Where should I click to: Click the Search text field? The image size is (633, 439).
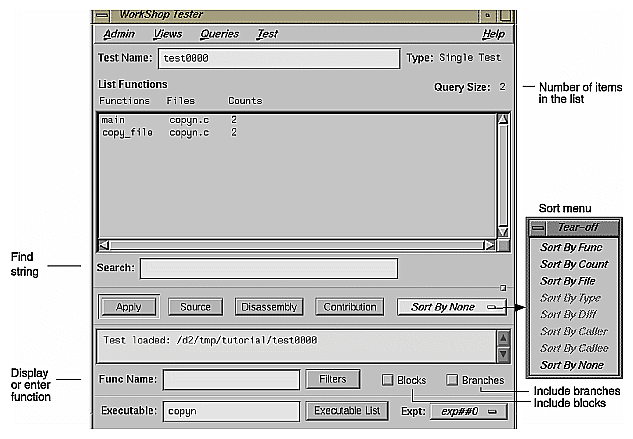[x=269, y=269]
